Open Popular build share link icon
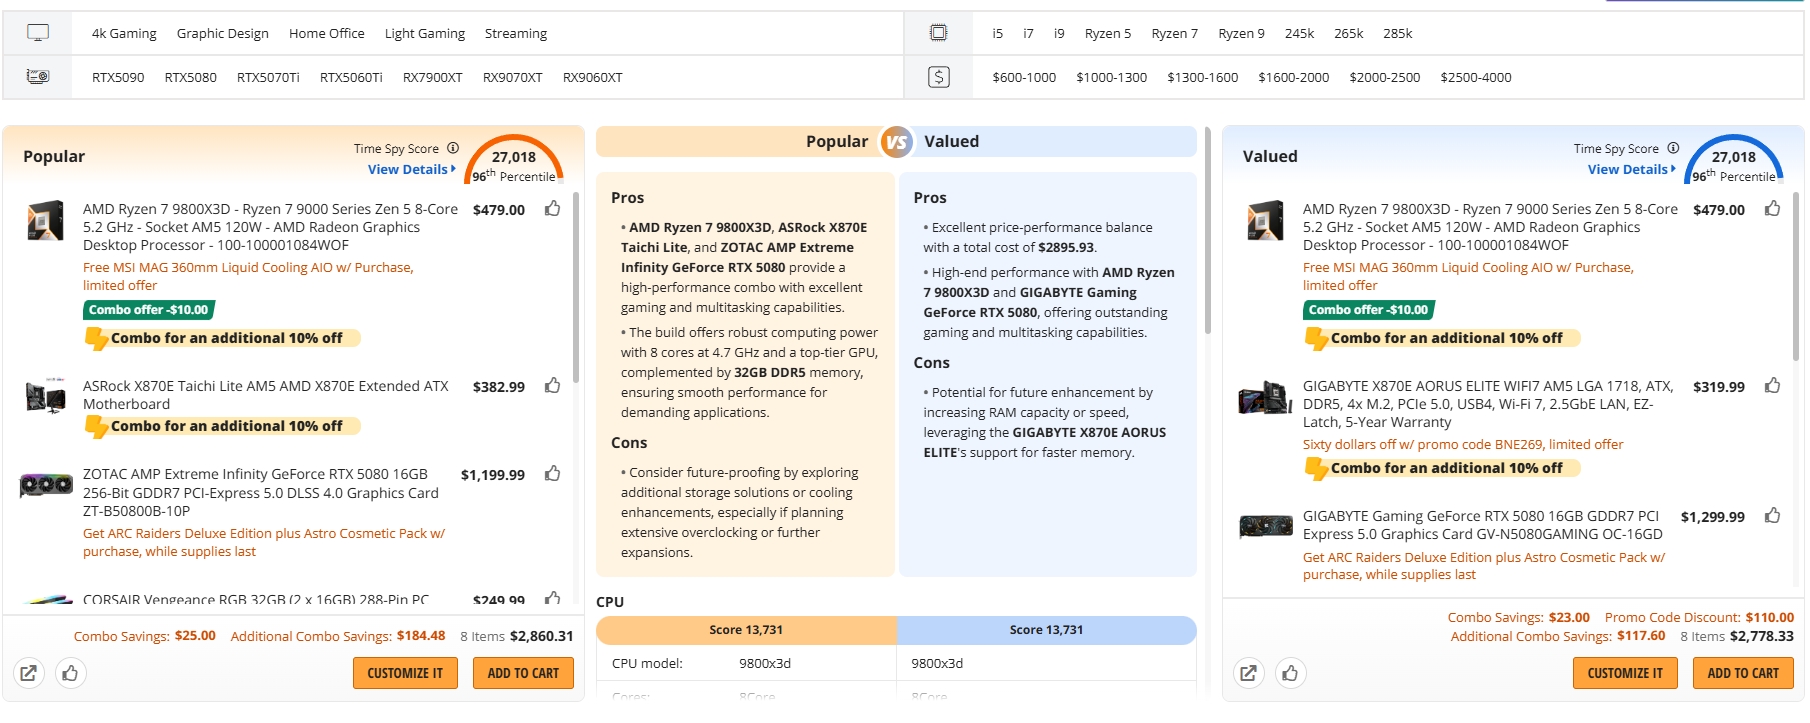This screenshot has height=723, width=1810. (29, 673)
